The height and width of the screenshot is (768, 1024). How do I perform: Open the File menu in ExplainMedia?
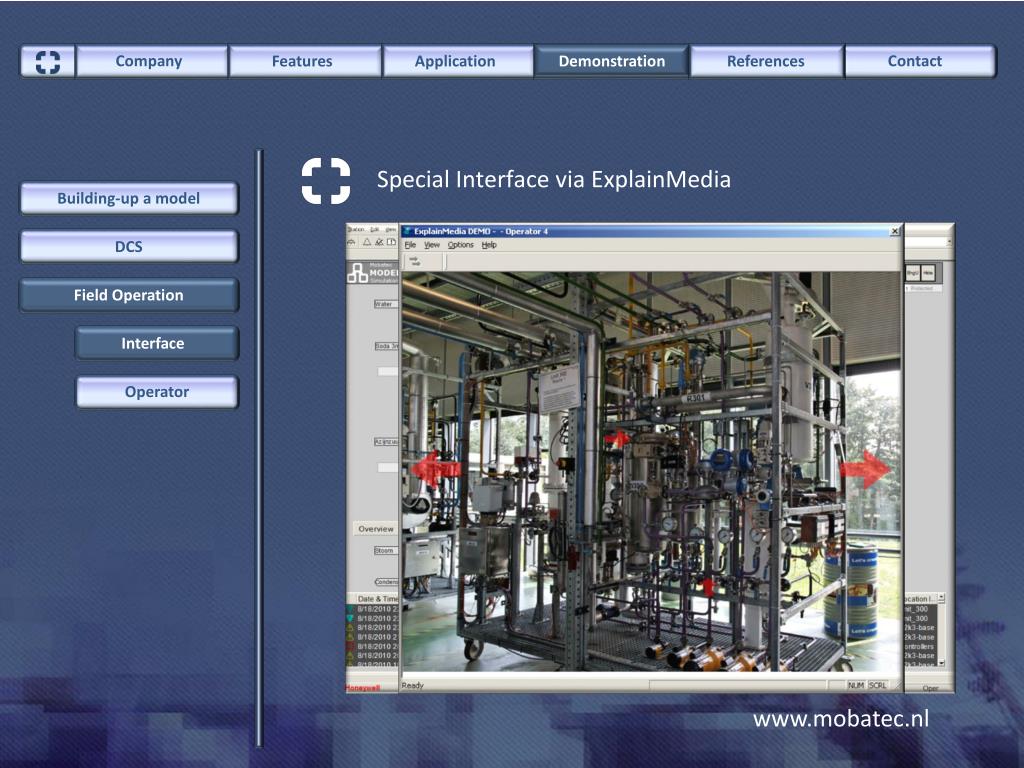pyautogui.click(x=410, y=245)
